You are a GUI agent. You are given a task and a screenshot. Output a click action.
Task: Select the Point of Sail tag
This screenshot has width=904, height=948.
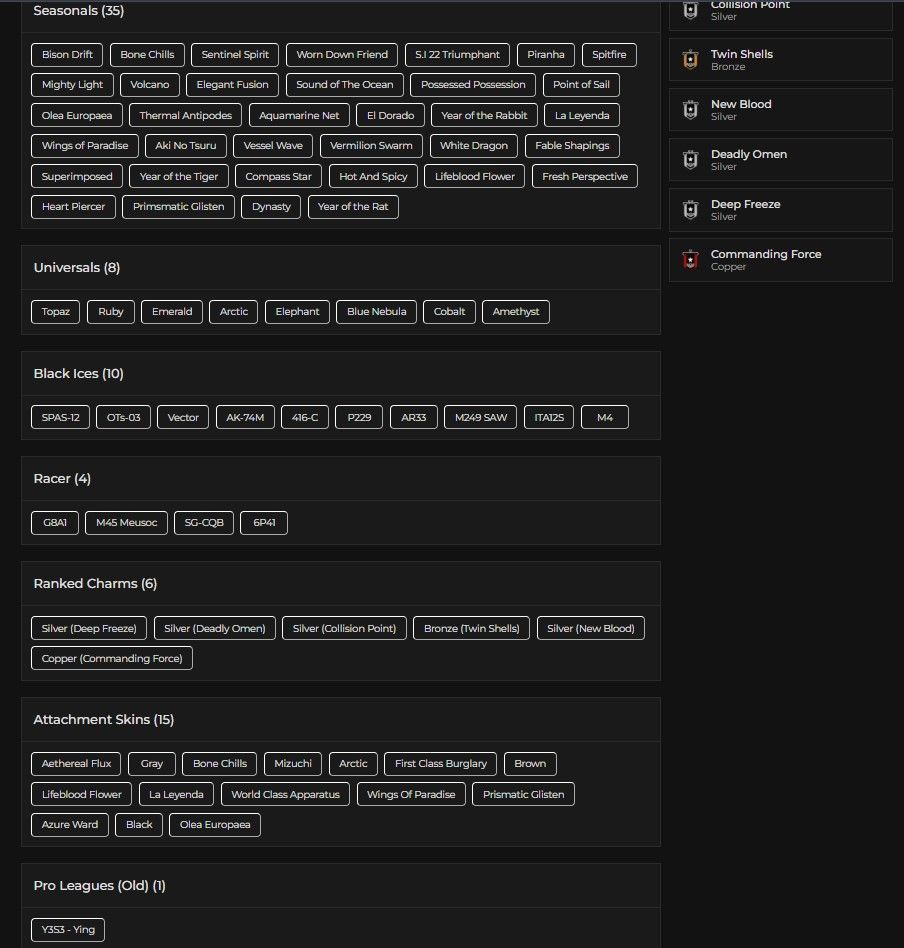tap(582, 85)
